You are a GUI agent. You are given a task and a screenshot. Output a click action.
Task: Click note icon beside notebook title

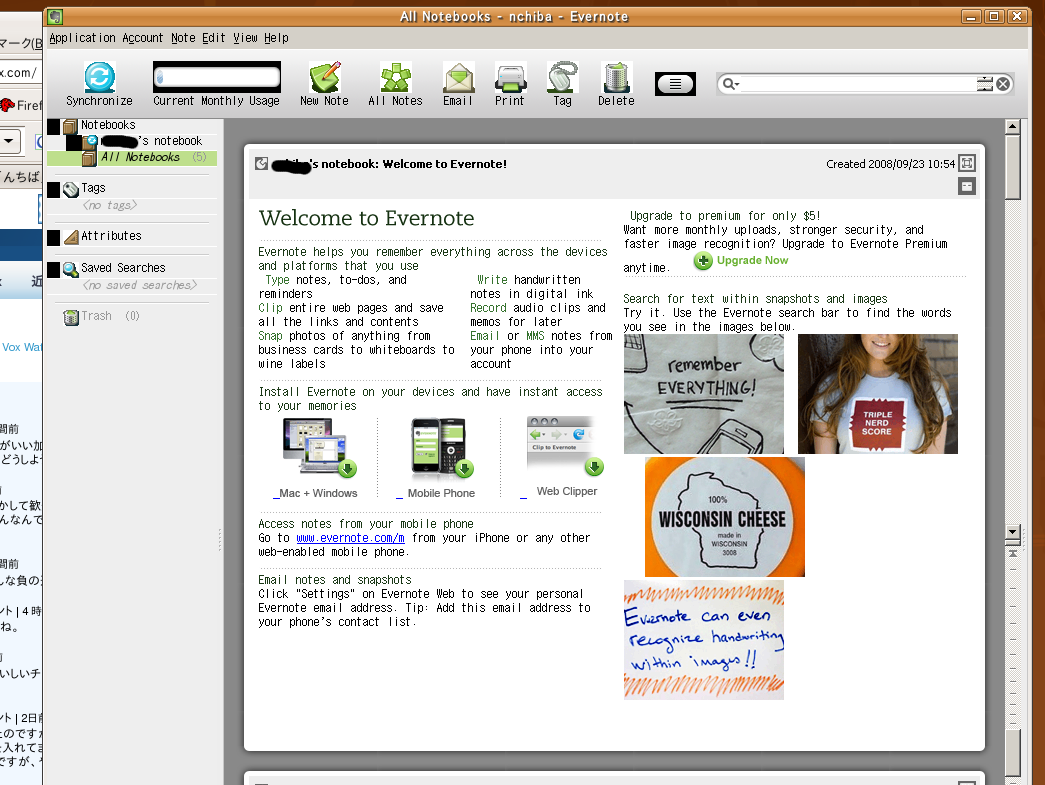(262, 164)
